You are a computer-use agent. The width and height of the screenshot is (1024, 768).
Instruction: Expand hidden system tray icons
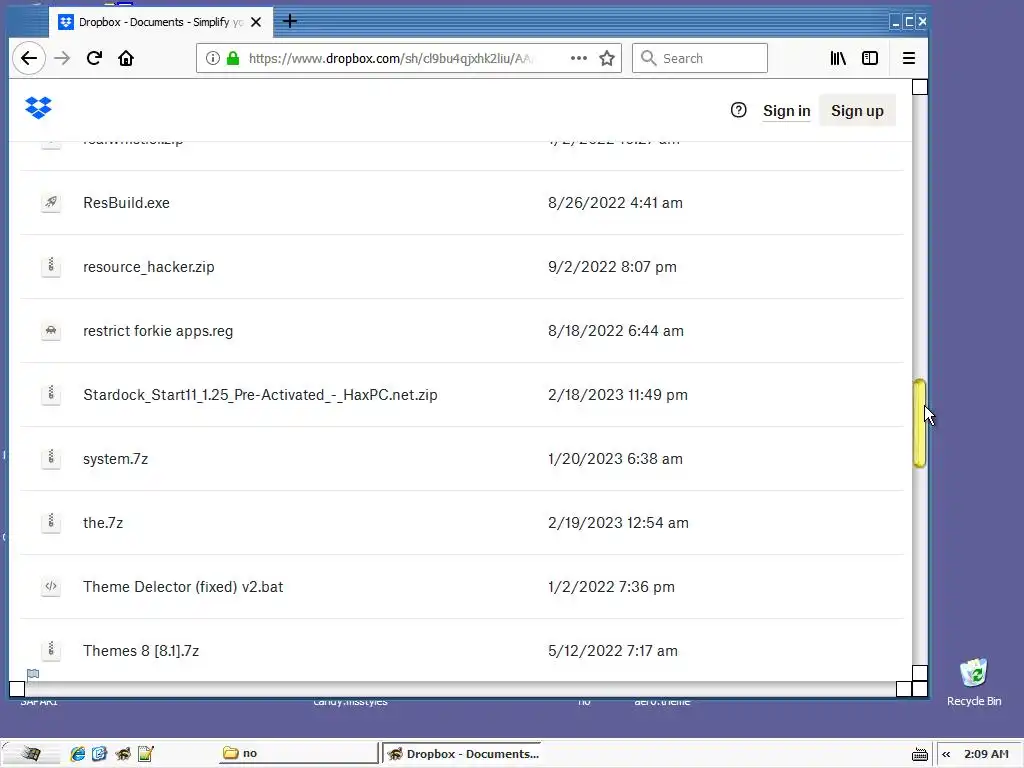[x=946, y=754]
